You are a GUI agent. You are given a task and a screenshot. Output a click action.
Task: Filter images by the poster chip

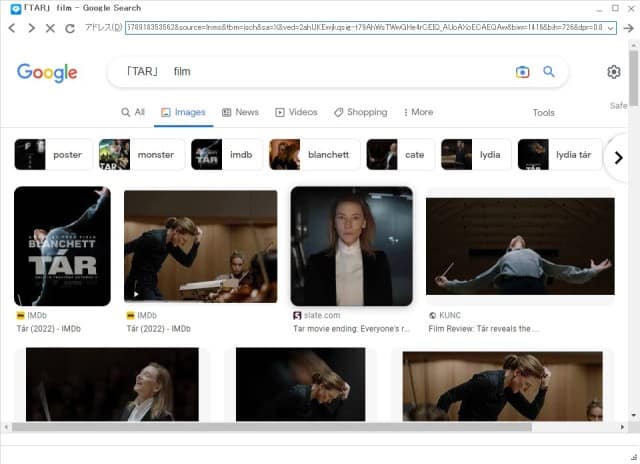pos(53,155)
